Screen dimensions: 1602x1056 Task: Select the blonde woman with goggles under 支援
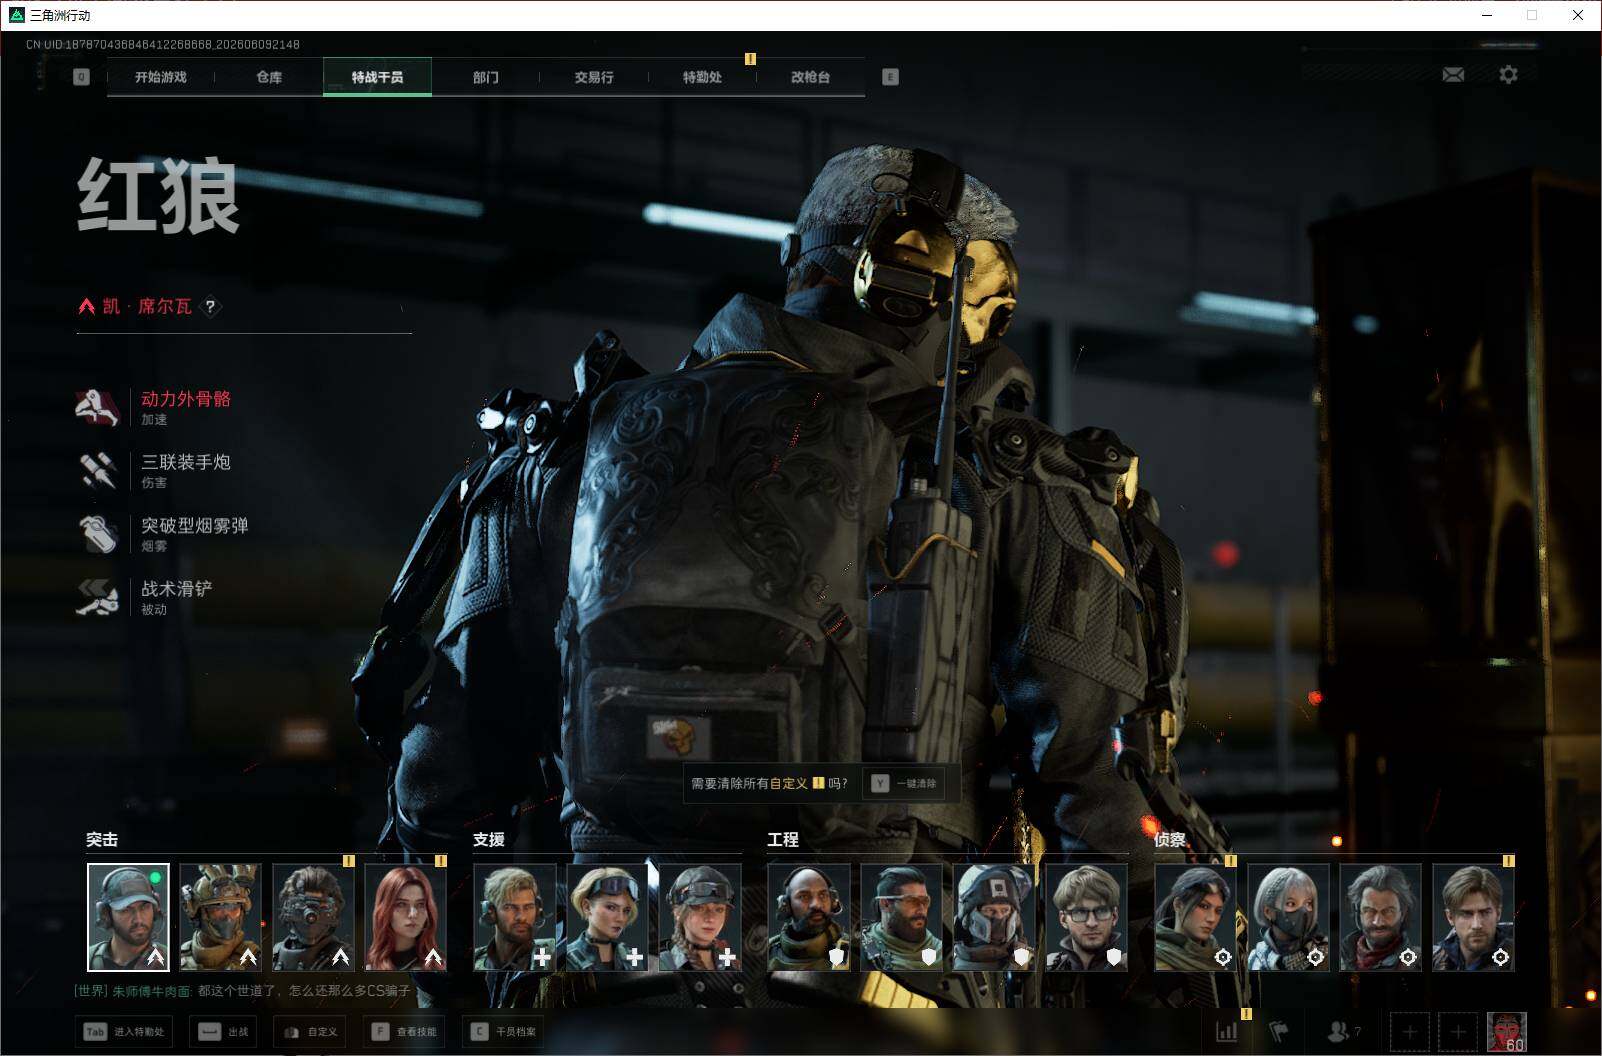coord(607,917)
